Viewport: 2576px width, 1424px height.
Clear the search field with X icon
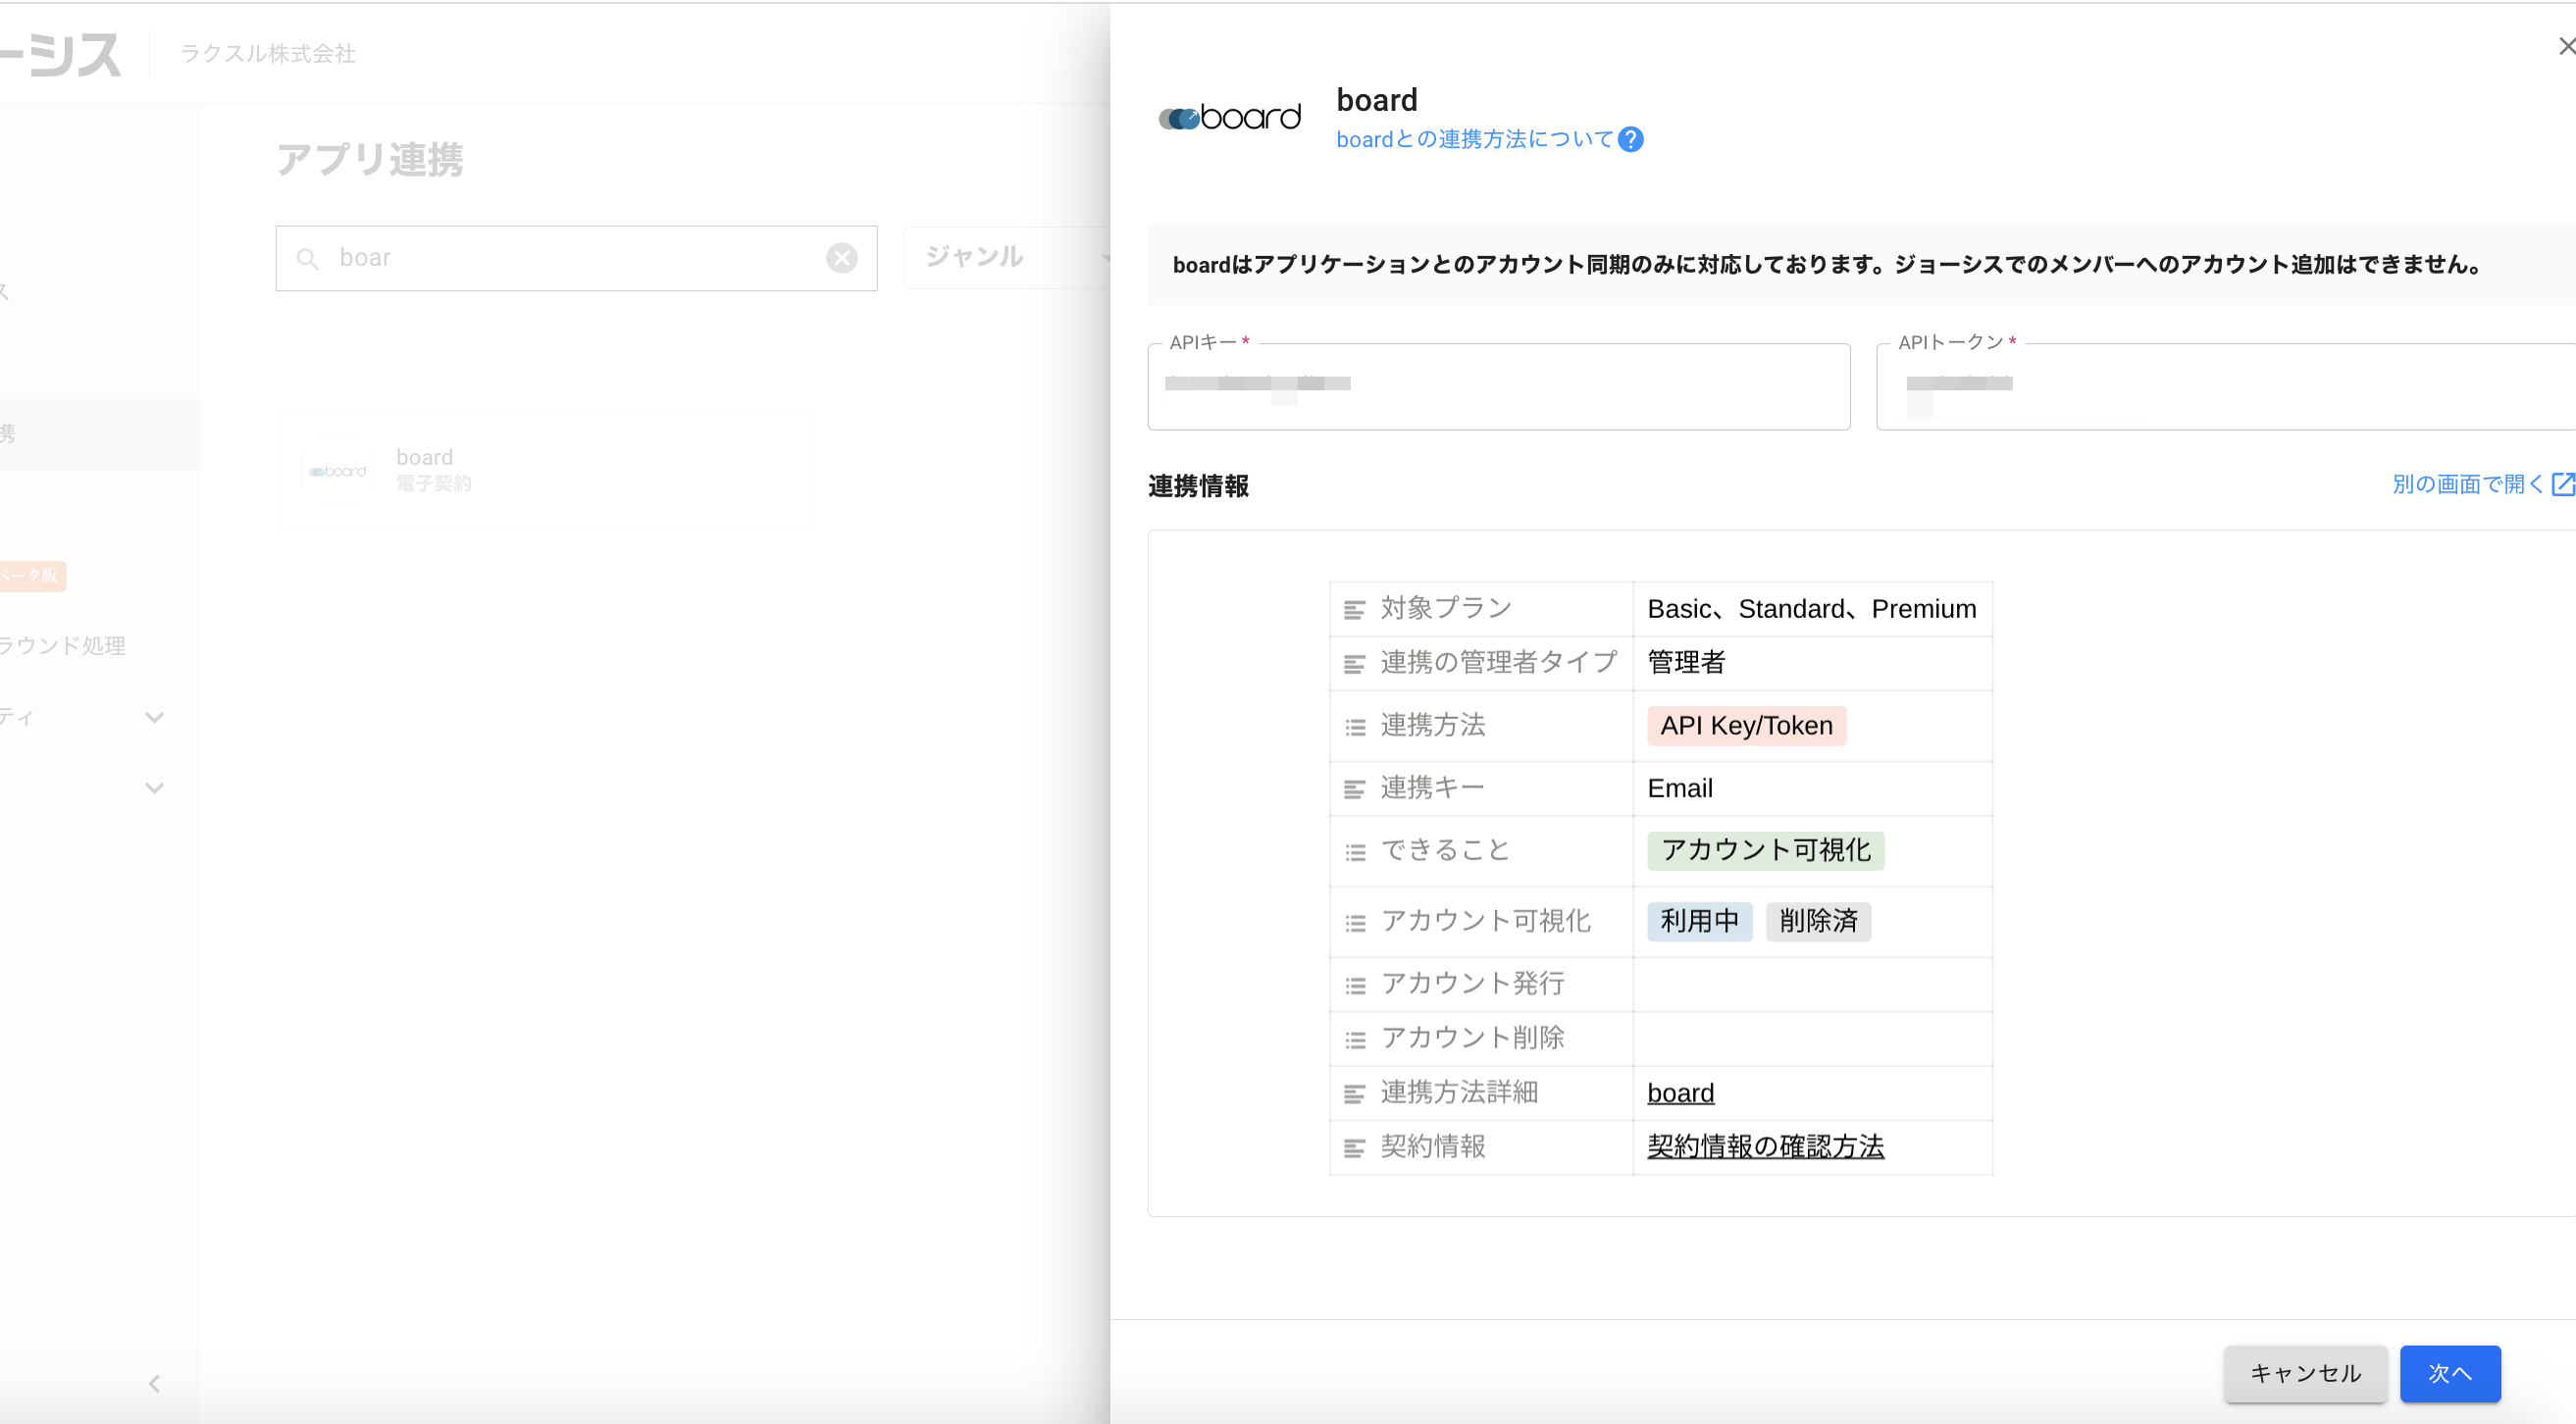(841, 258)
